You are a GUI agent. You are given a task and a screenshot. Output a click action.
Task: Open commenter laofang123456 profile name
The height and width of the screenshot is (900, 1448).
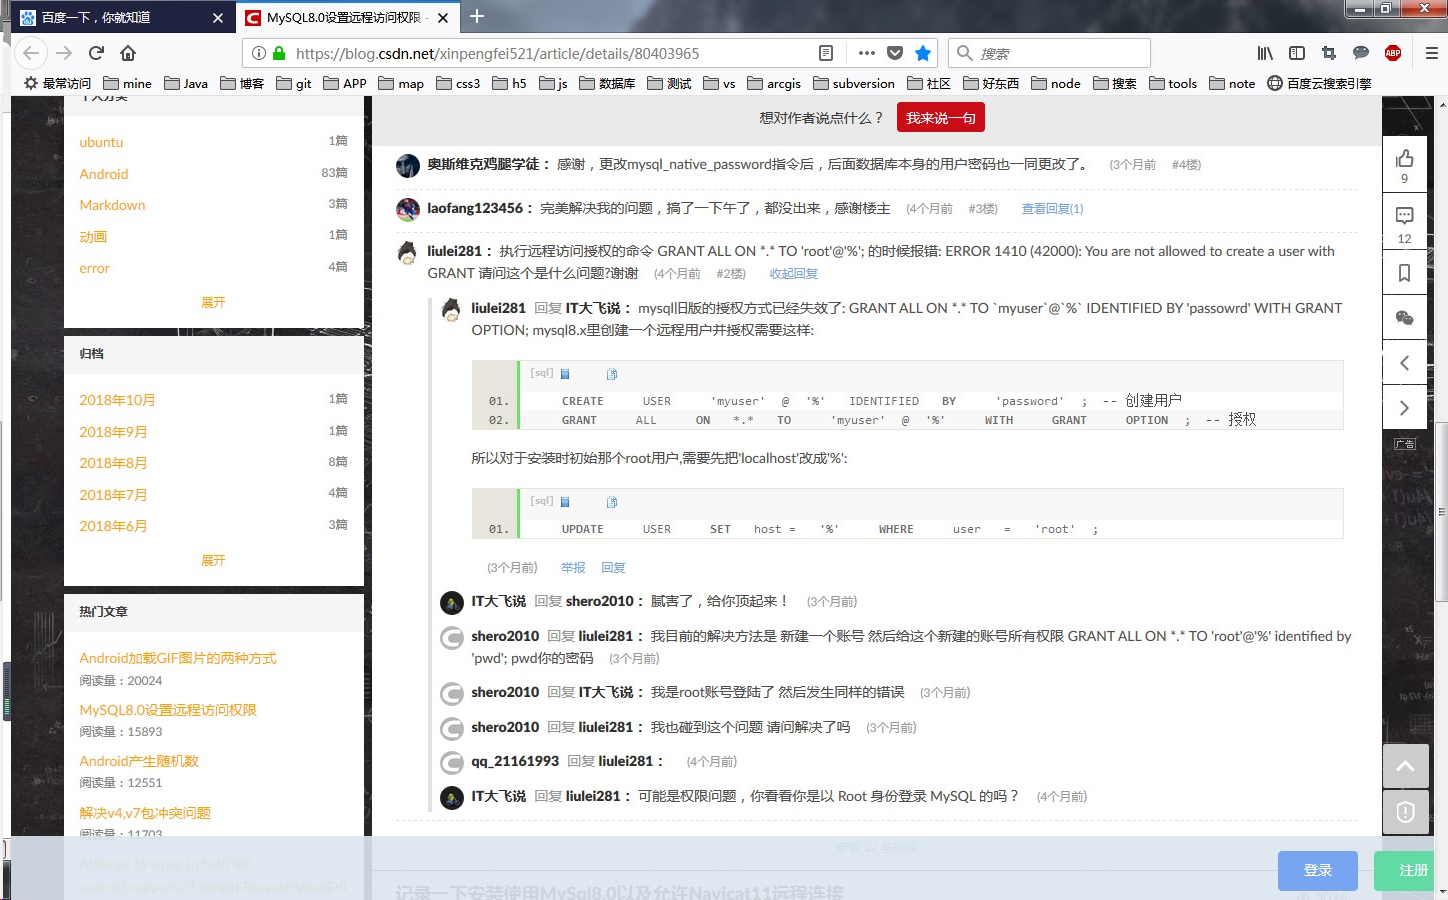(x=475, y=208)
